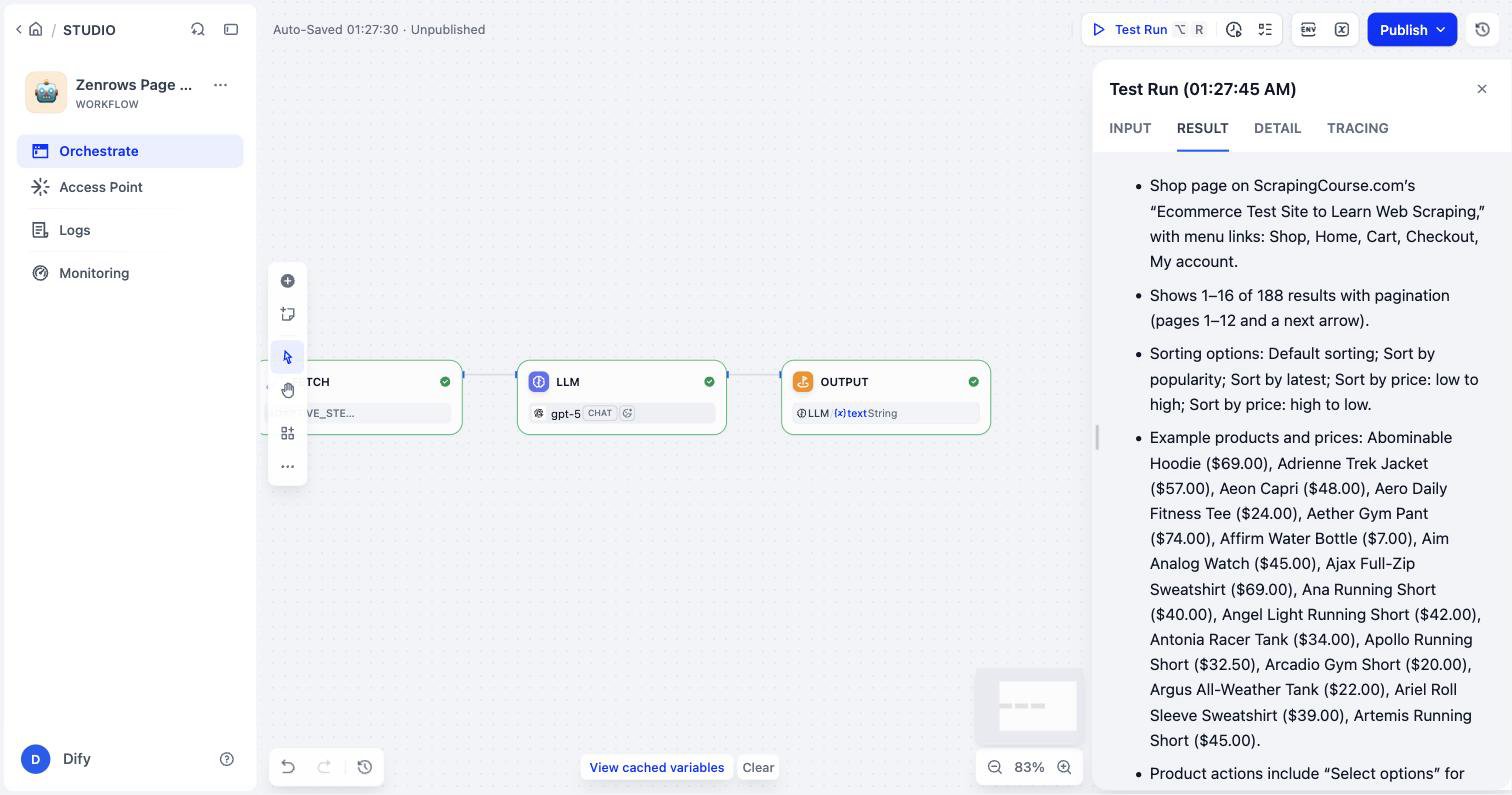Open the app options ellipsis menu

pos(220,85)
